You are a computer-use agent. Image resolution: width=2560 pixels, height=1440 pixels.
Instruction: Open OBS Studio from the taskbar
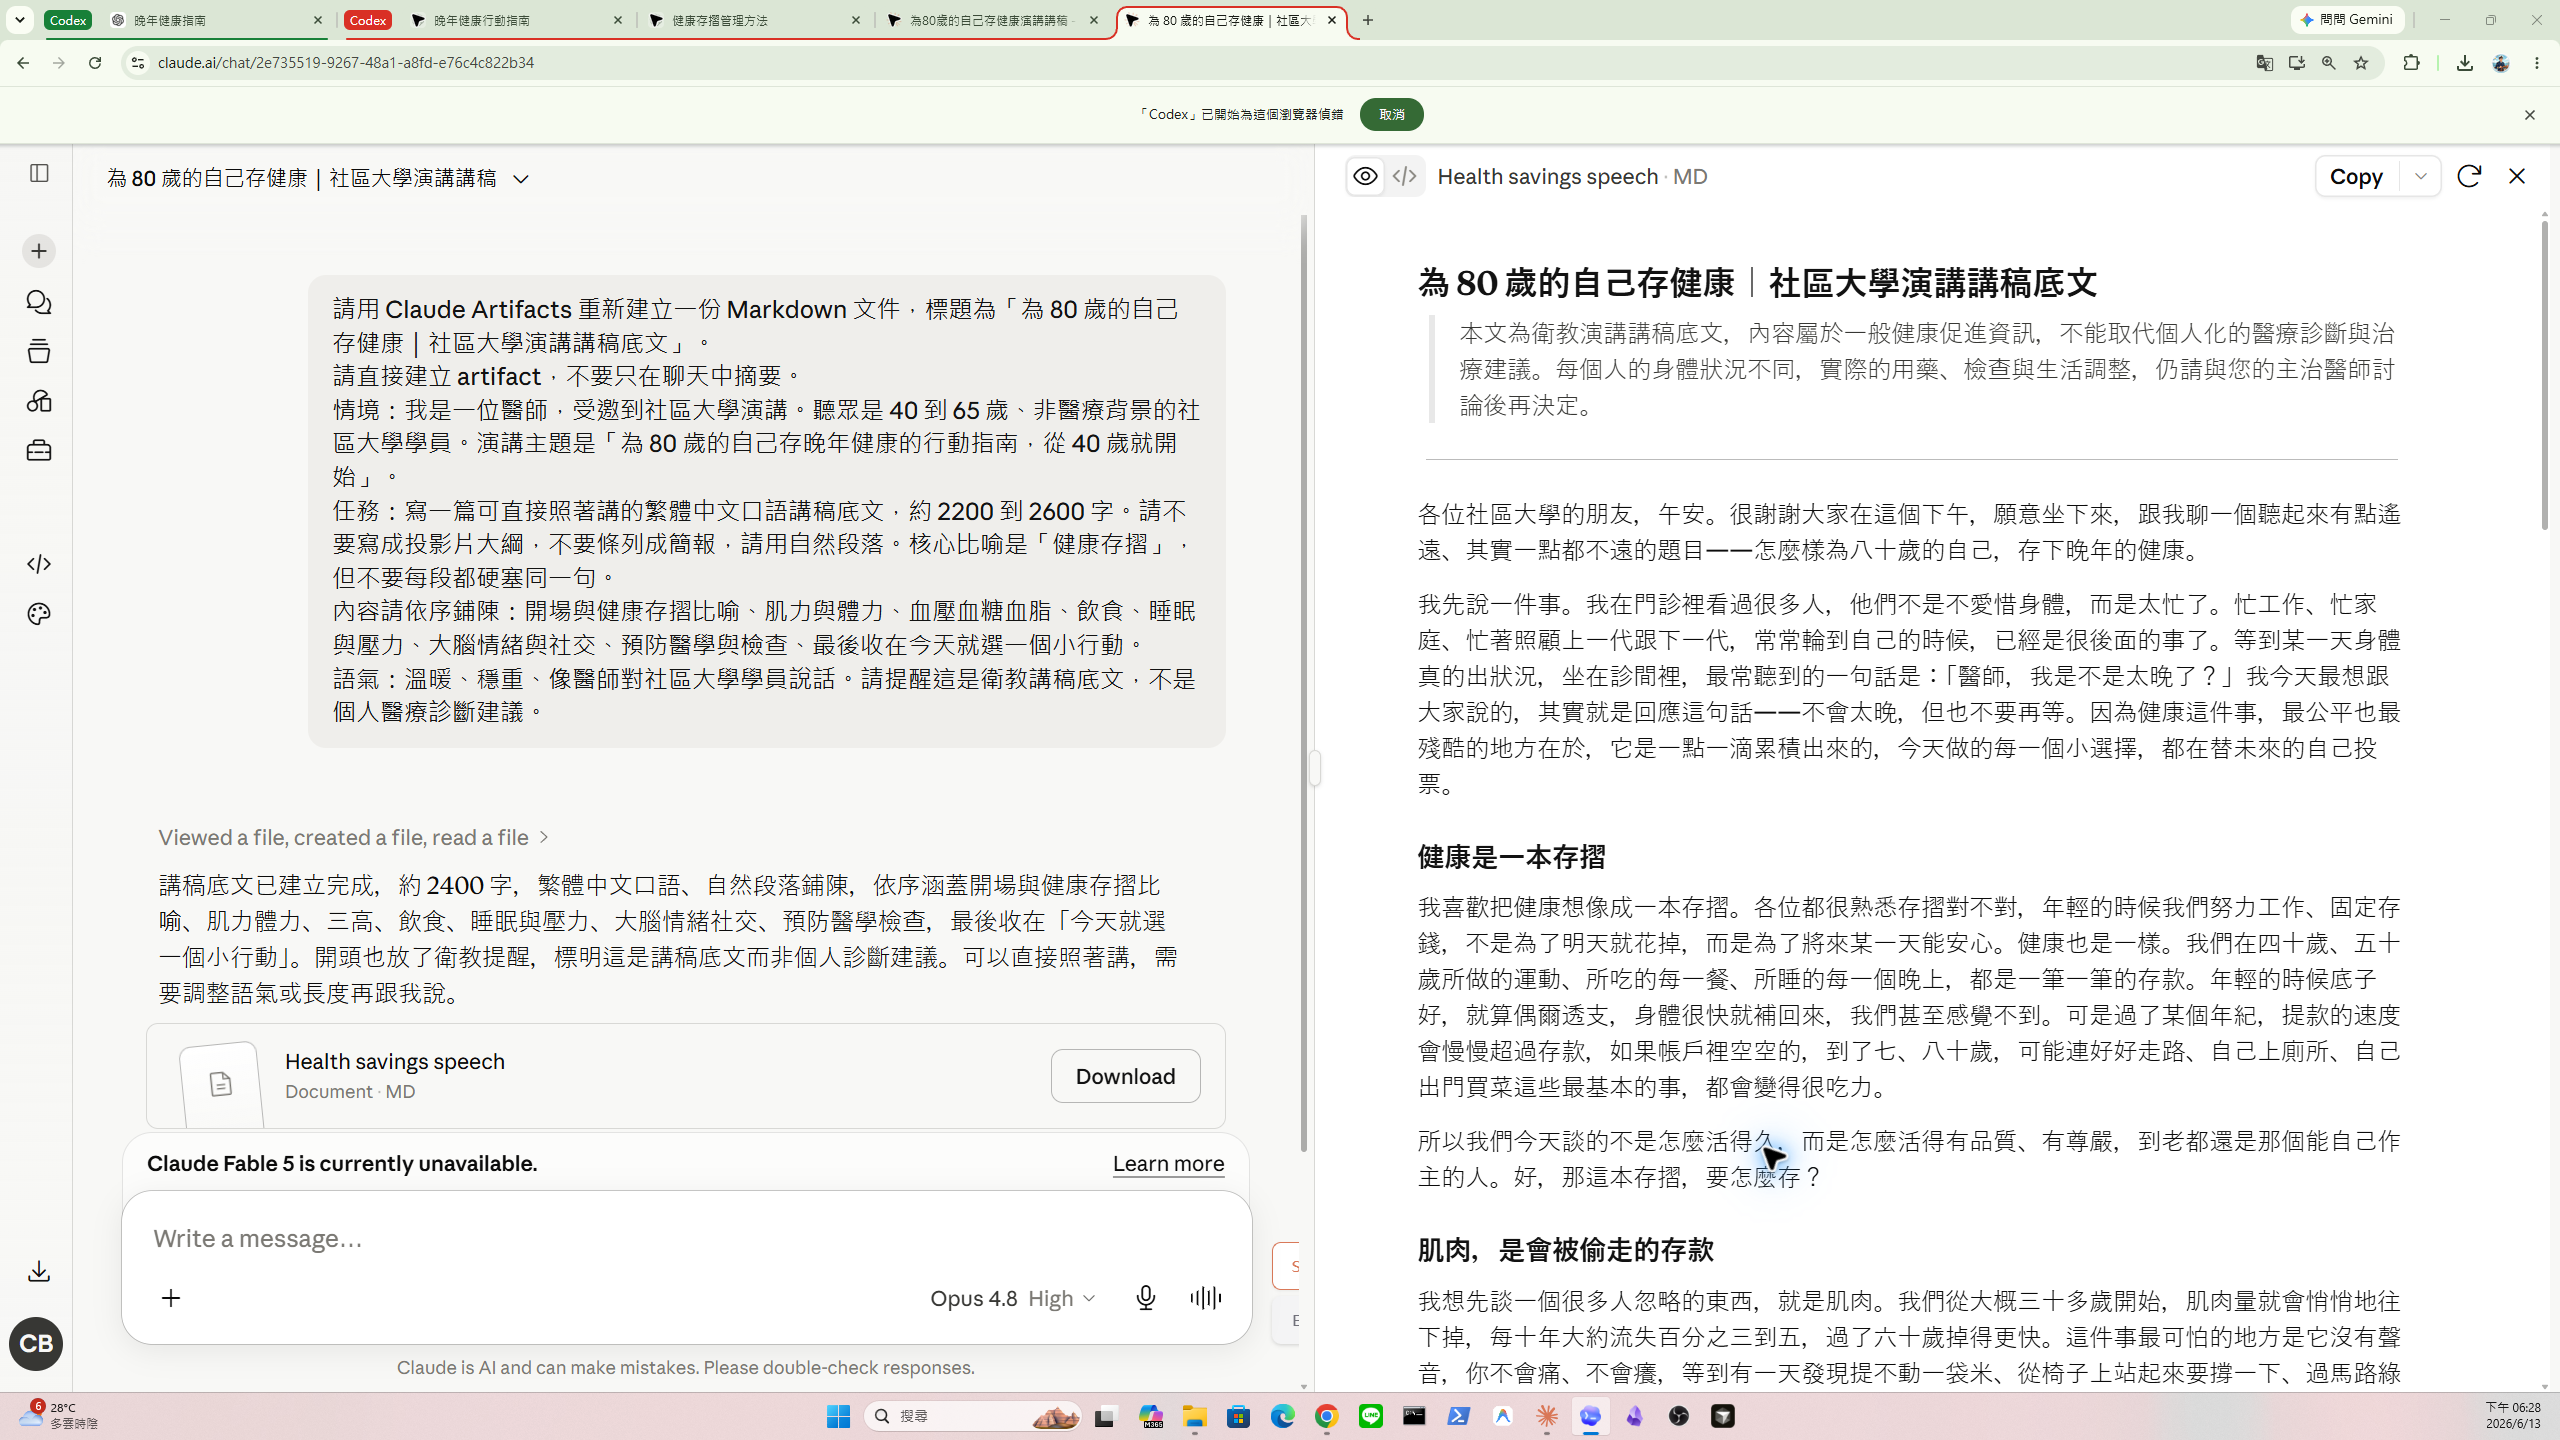click(x=1679, y=1416)
